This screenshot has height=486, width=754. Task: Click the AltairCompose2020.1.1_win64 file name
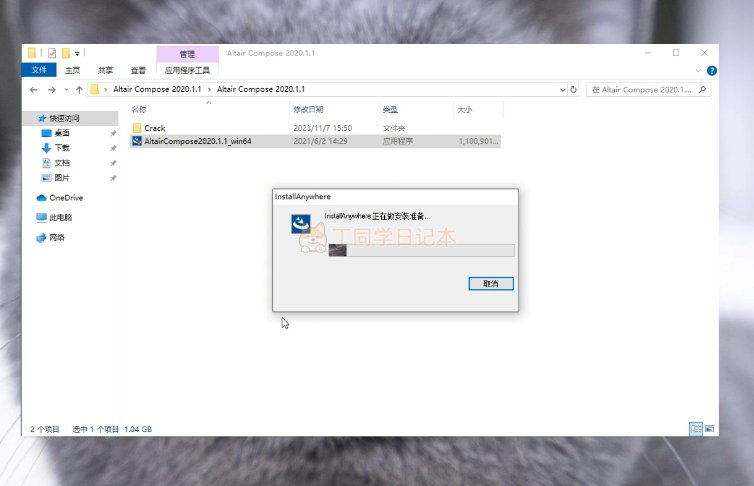[x=198, y=141]
